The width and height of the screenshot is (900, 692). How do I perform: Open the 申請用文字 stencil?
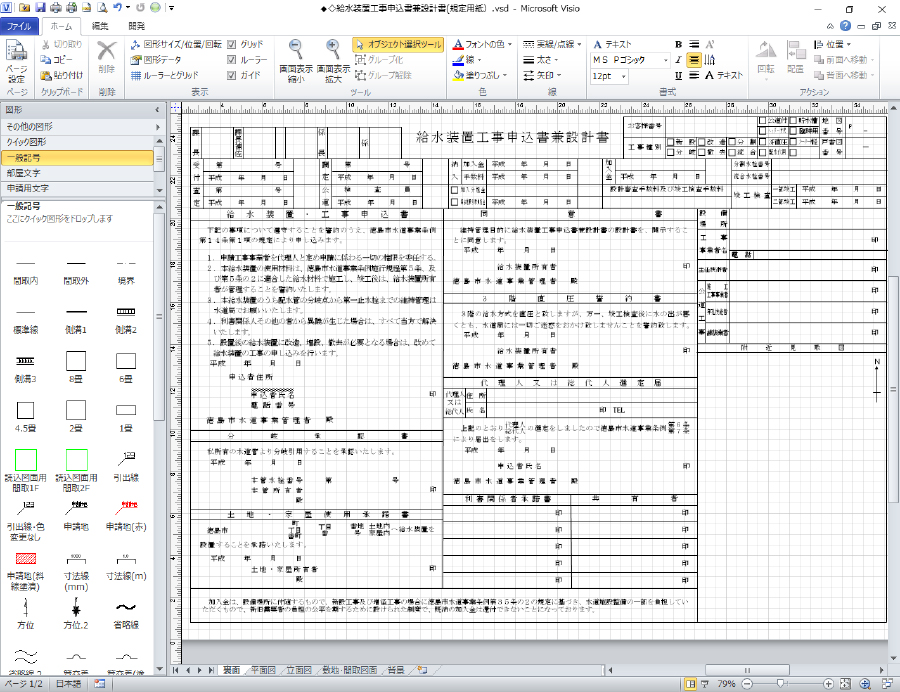(78, 188)
